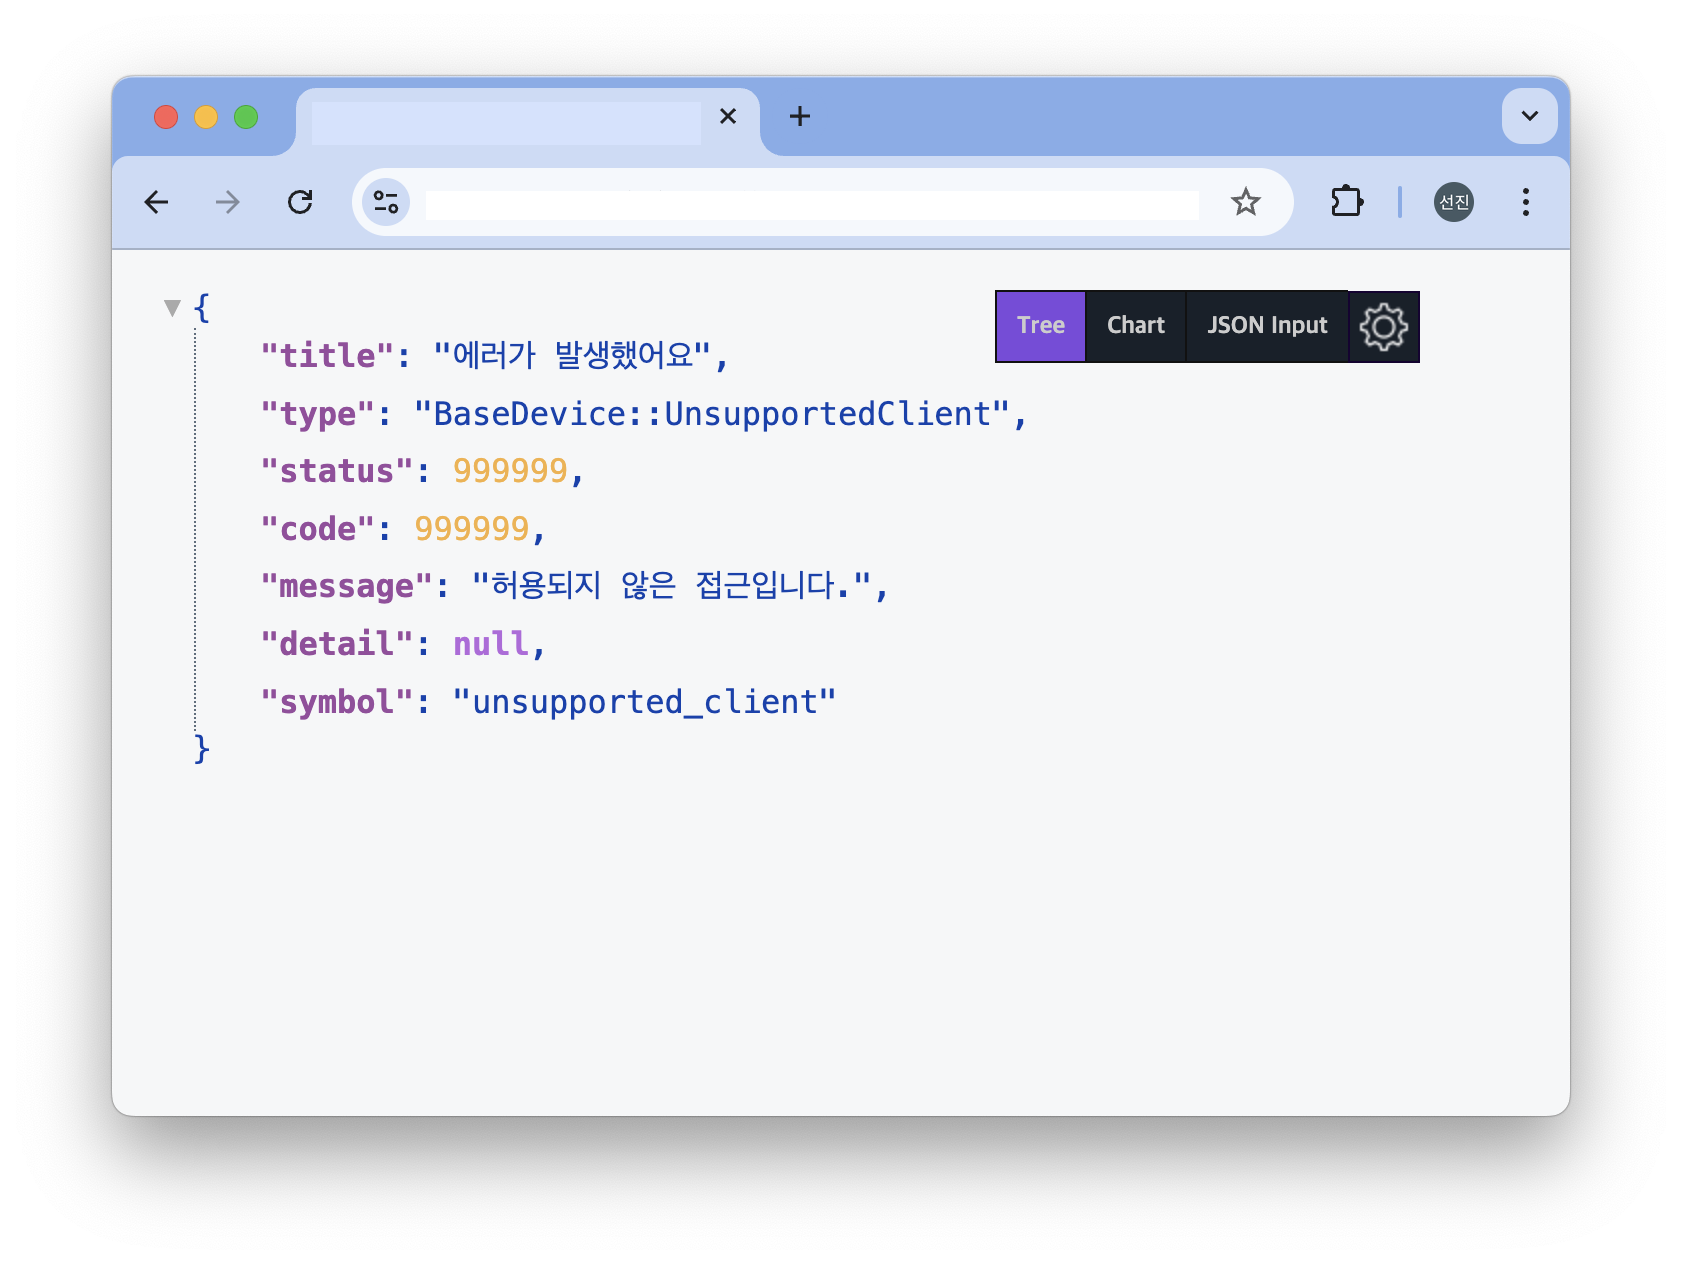Open the JSON viewer settings gear

(x=1384, y=327)
